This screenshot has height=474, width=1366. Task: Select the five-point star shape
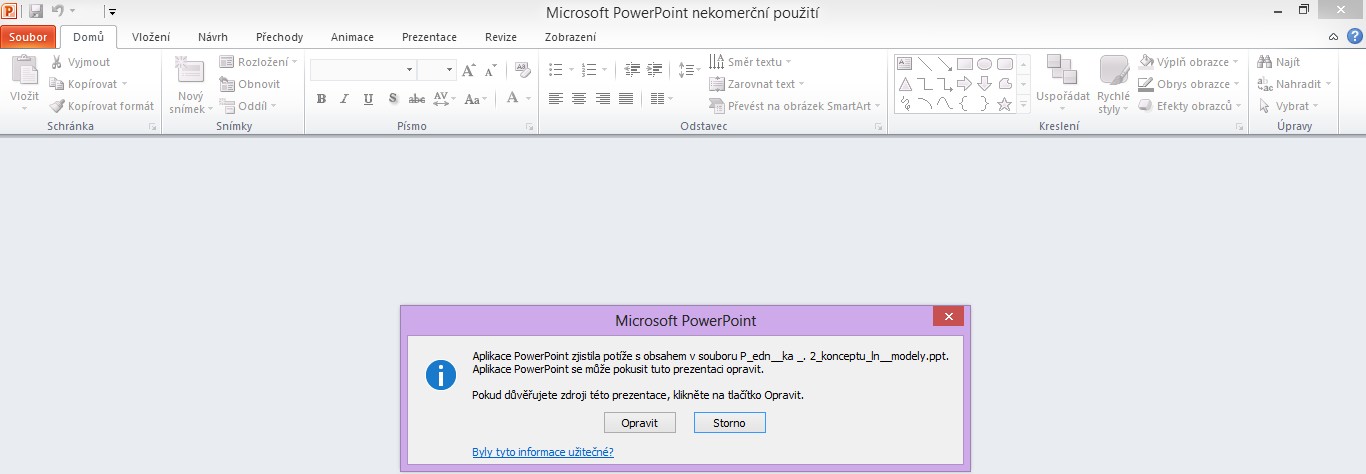coord(1005,103)
